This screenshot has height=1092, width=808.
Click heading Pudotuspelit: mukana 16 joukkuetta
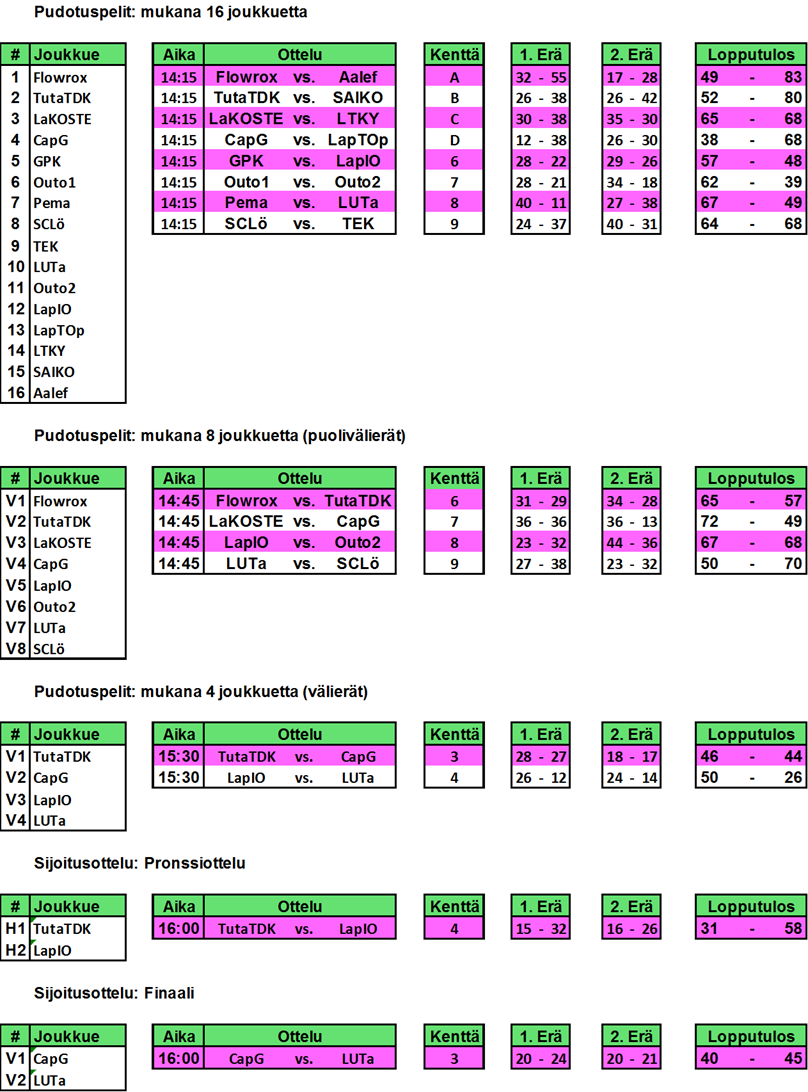pyautogui.click(x=170, y=13)
